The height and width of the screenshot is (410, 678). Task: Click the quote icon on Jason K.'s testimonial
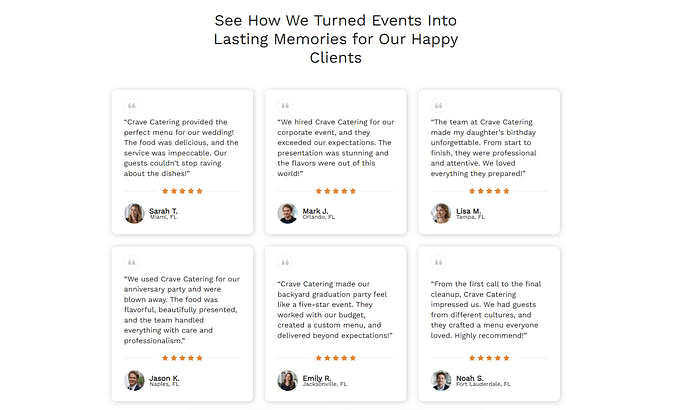pyautogui.click(x=131, y=262)
